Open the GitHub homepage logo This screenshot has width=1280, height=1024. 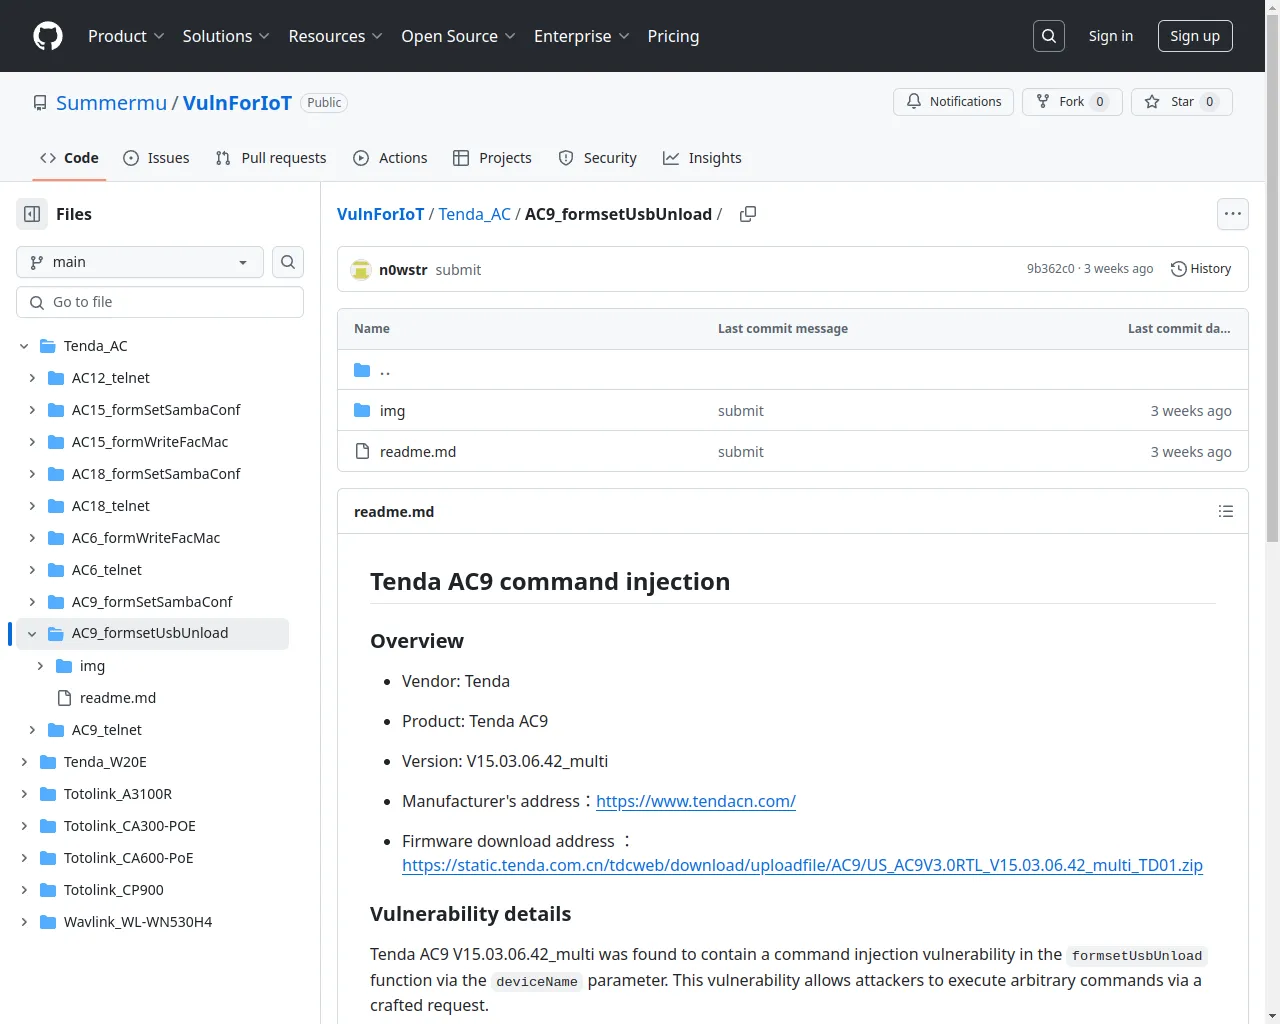(48, 36)
